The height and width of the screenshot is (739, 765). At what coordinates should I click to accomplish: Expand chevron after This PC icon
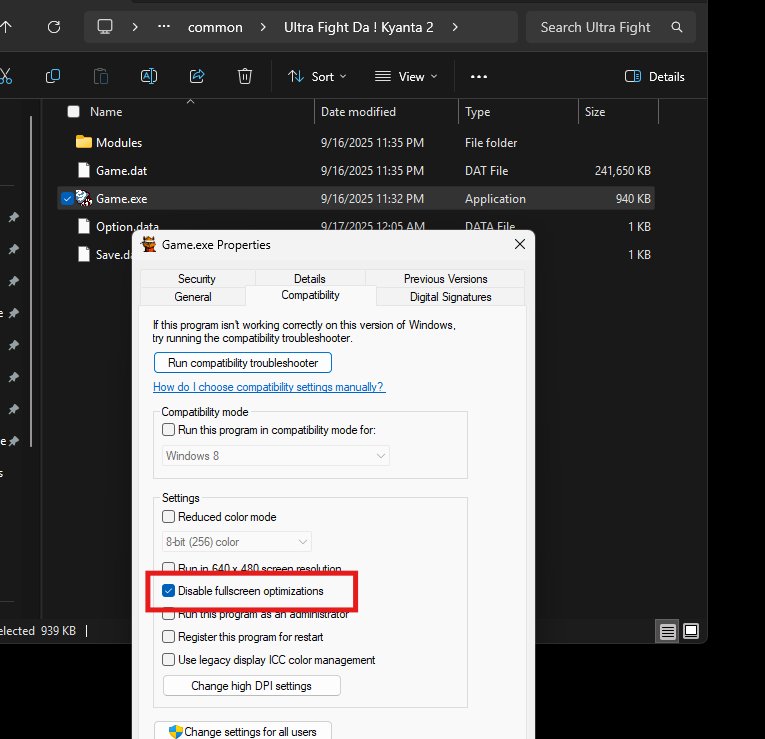pyautogui.click(x=135, y=27)
